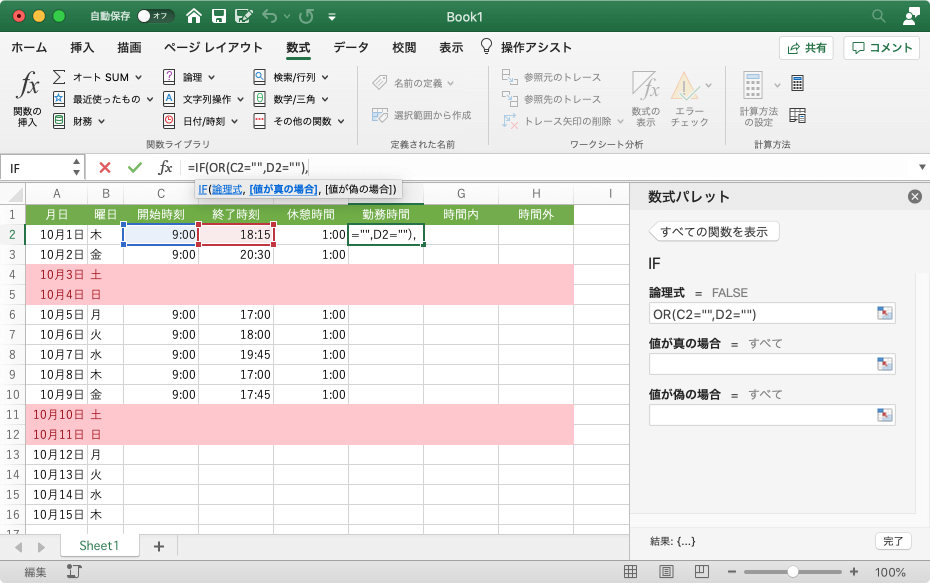930x583 pixels.
Task: Click トレース矢印の削除 remove arrows
Action: click(x=562, y=121)
